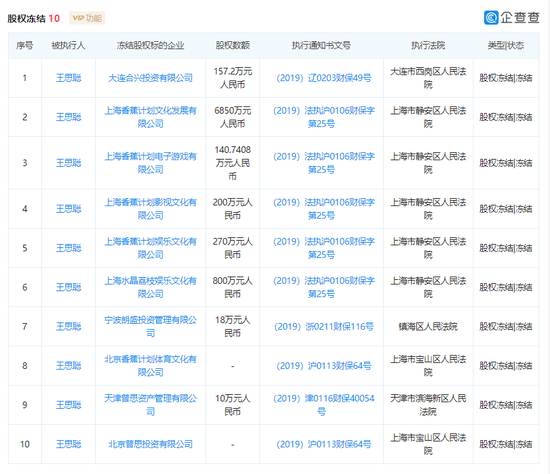
Task: Select 镇海区人民法院 court cell
Action: pyautogui.click(x=428, y=327)
